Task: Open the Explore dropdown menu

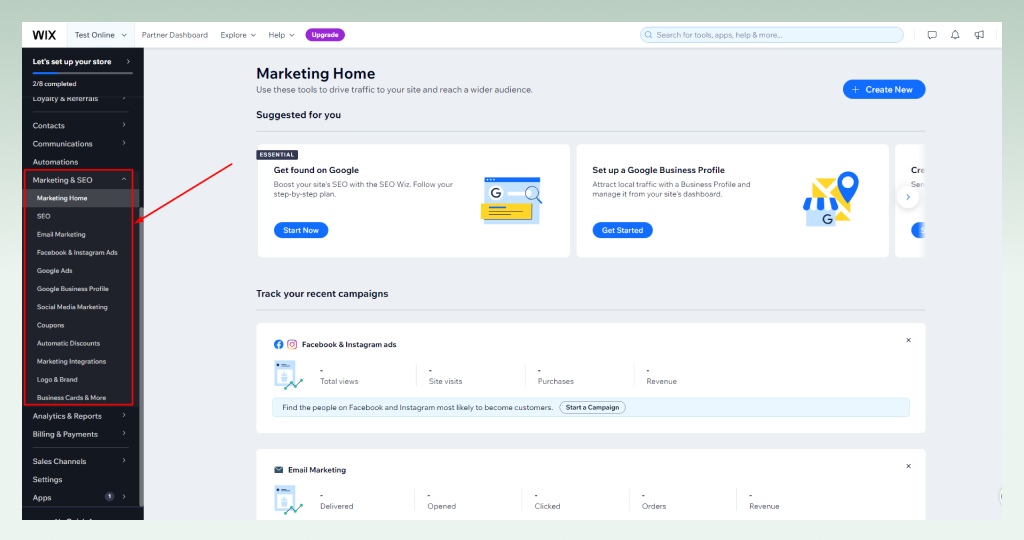Action: point(238,35)
